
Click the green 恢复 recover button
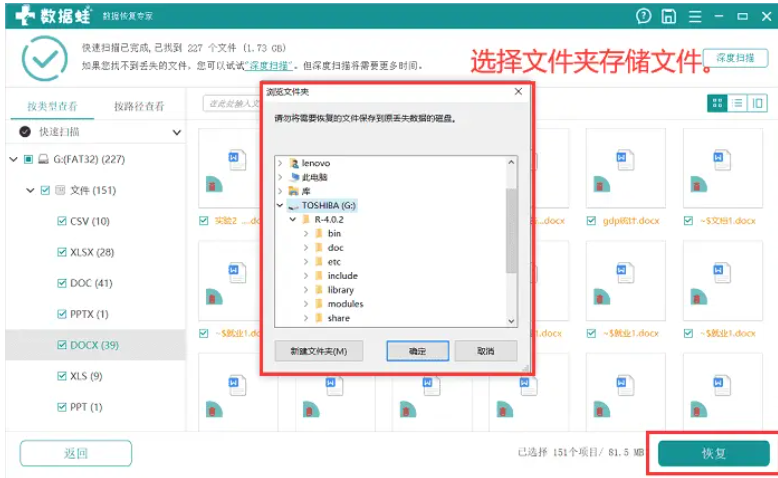[x=713, y=453]
